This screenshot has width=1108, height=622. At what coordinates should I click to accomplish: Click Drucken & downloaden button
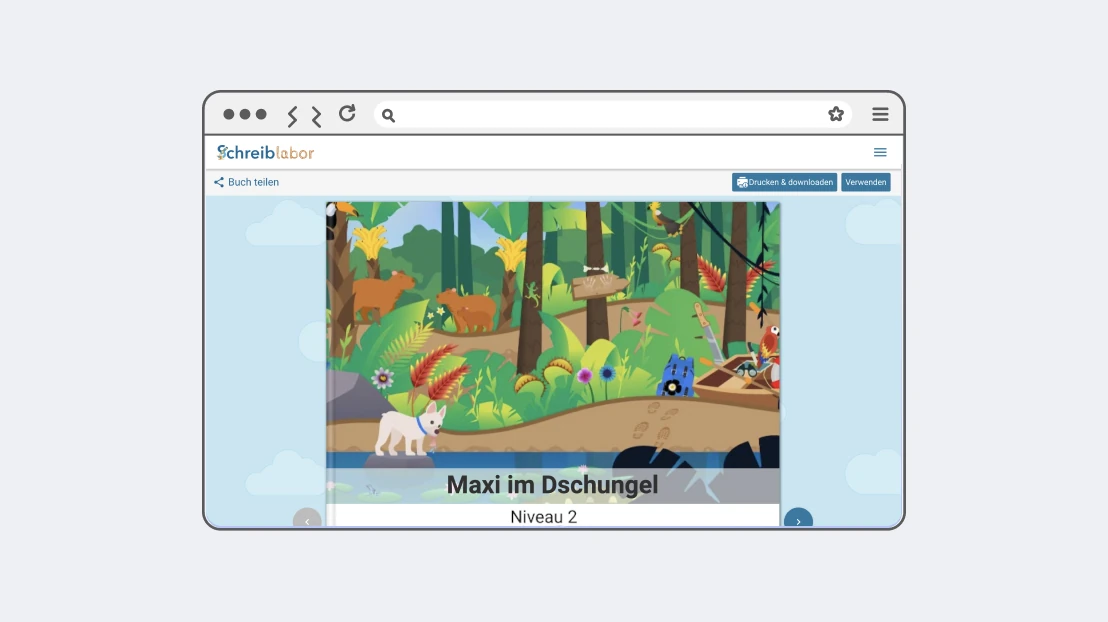(784, 182)
